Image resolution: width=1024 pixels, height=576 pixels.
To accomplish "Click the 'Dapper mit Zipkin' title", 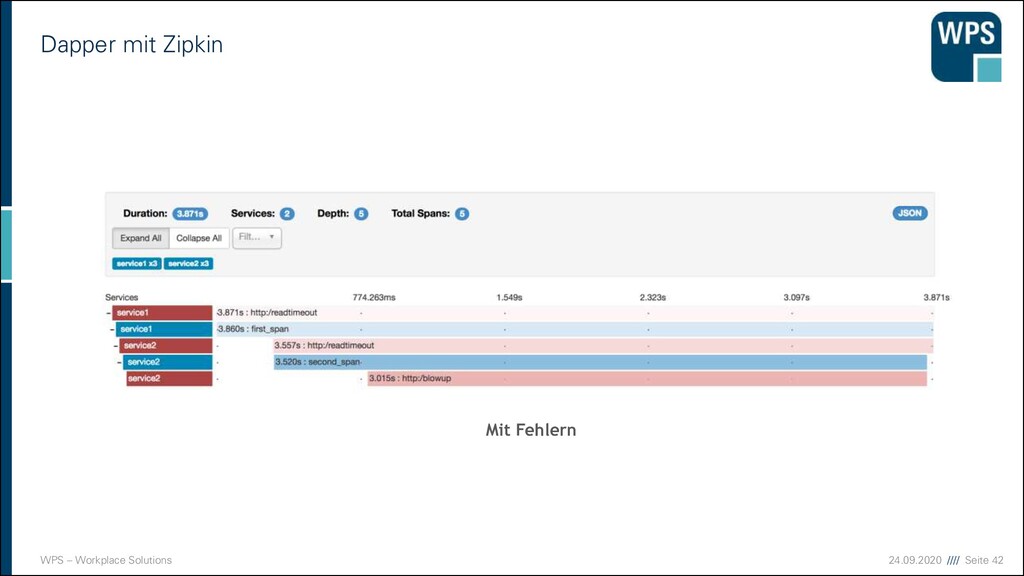I will pos(132,44).
